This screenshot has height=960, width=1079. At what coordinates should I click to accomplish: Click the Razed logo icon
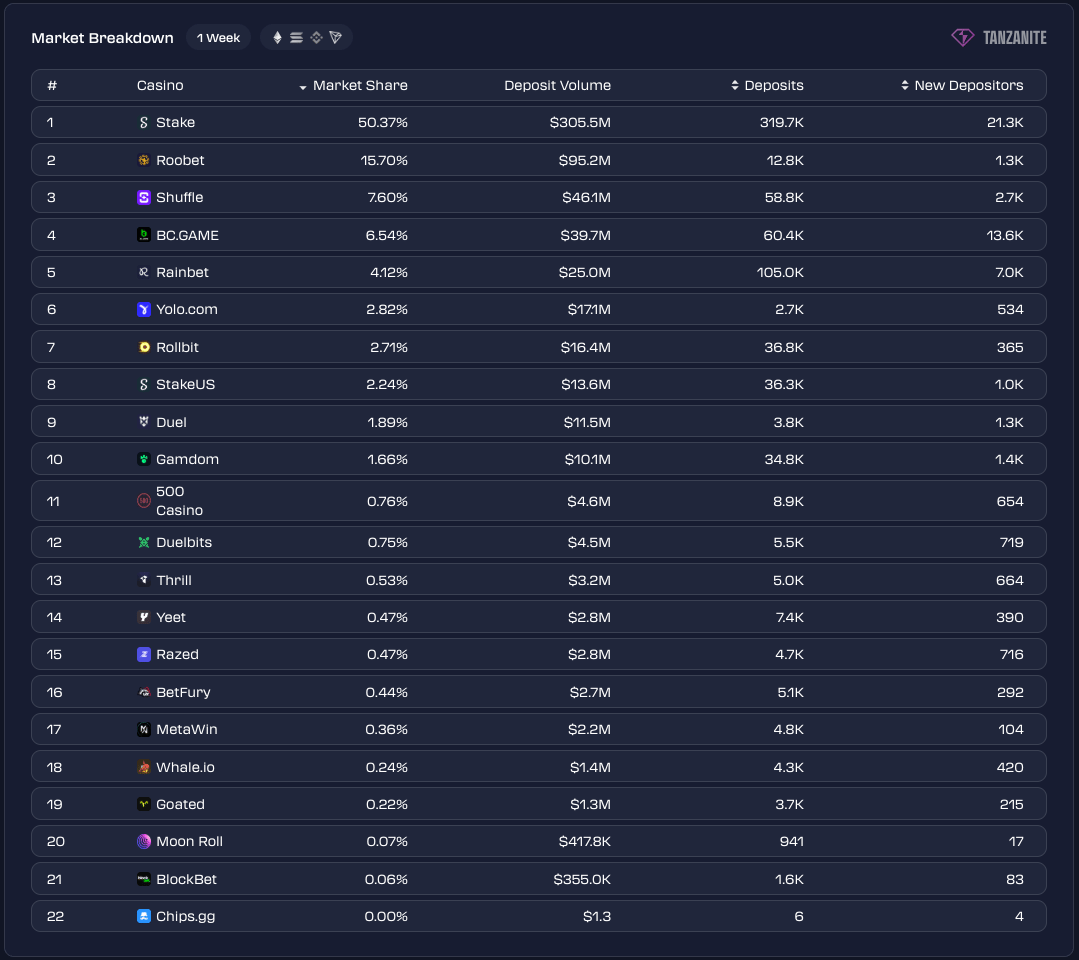point(144,654)
